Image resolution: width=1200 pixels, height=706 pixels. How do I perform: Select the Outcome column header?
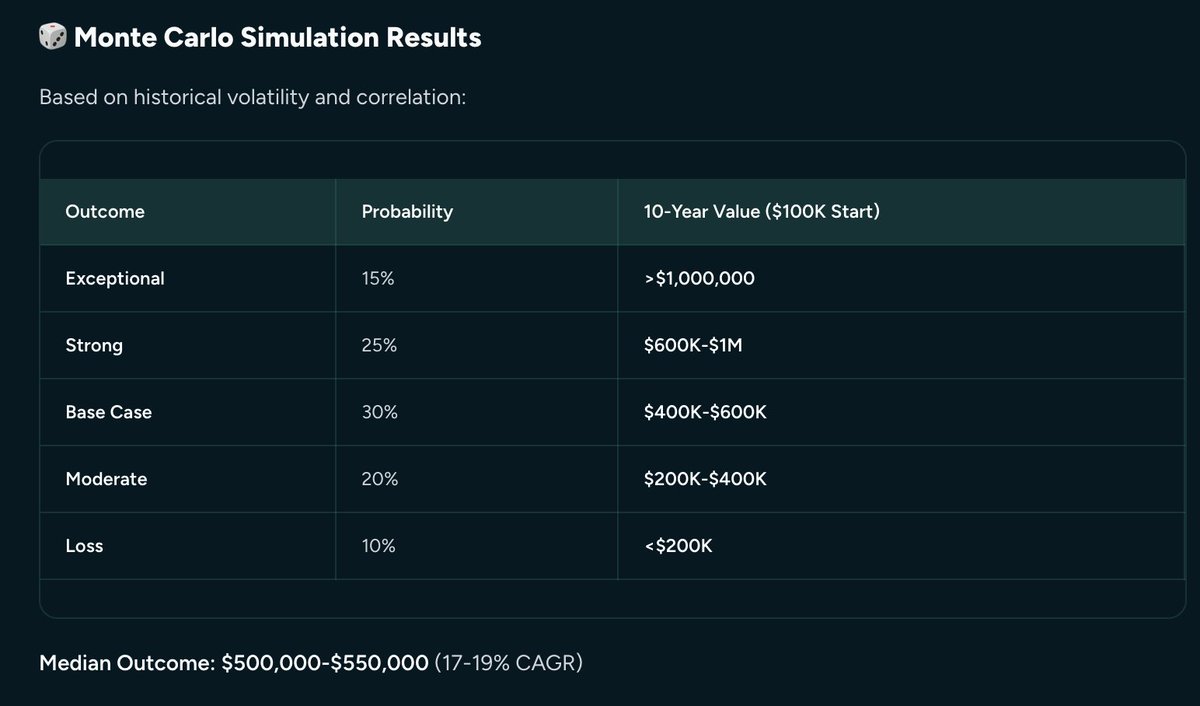105,212
